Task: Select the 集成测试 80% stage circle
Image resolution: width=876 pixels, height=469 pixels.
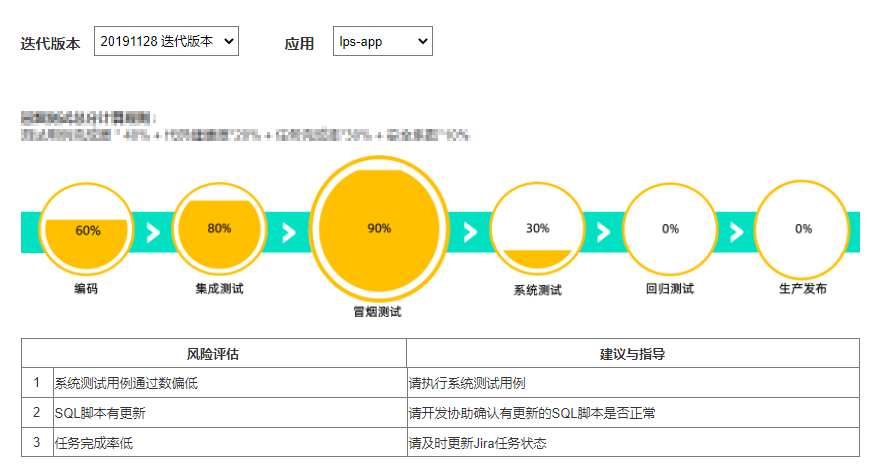Action: pyautogui.click(x=219, y=230)
